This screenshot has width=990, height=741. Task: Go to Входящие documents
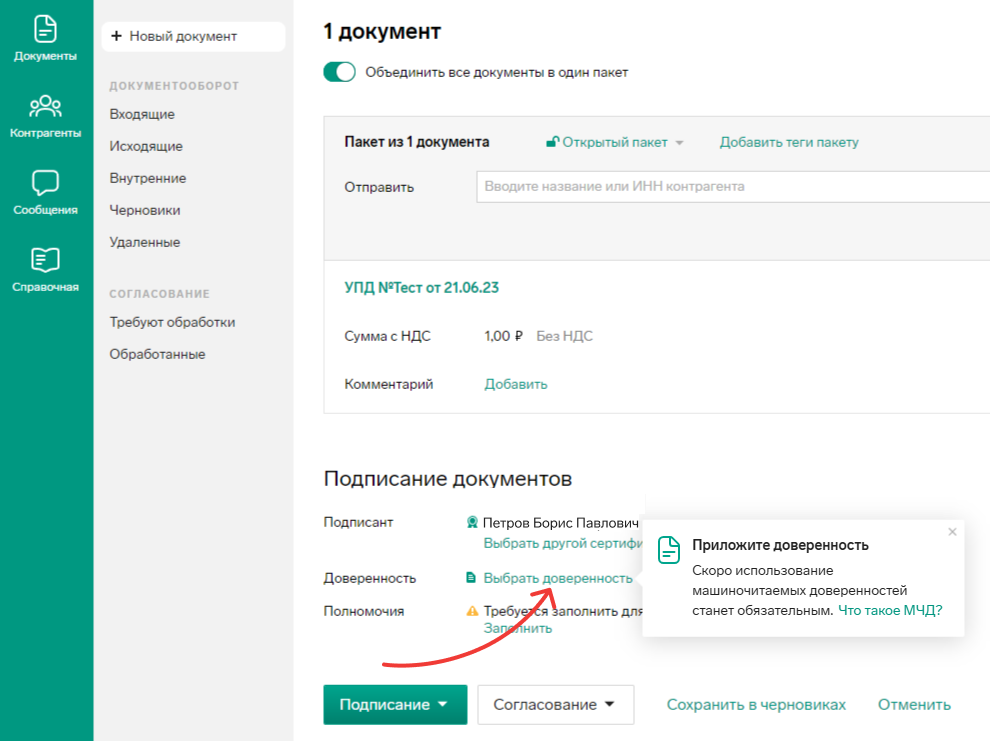pos(142,114)
